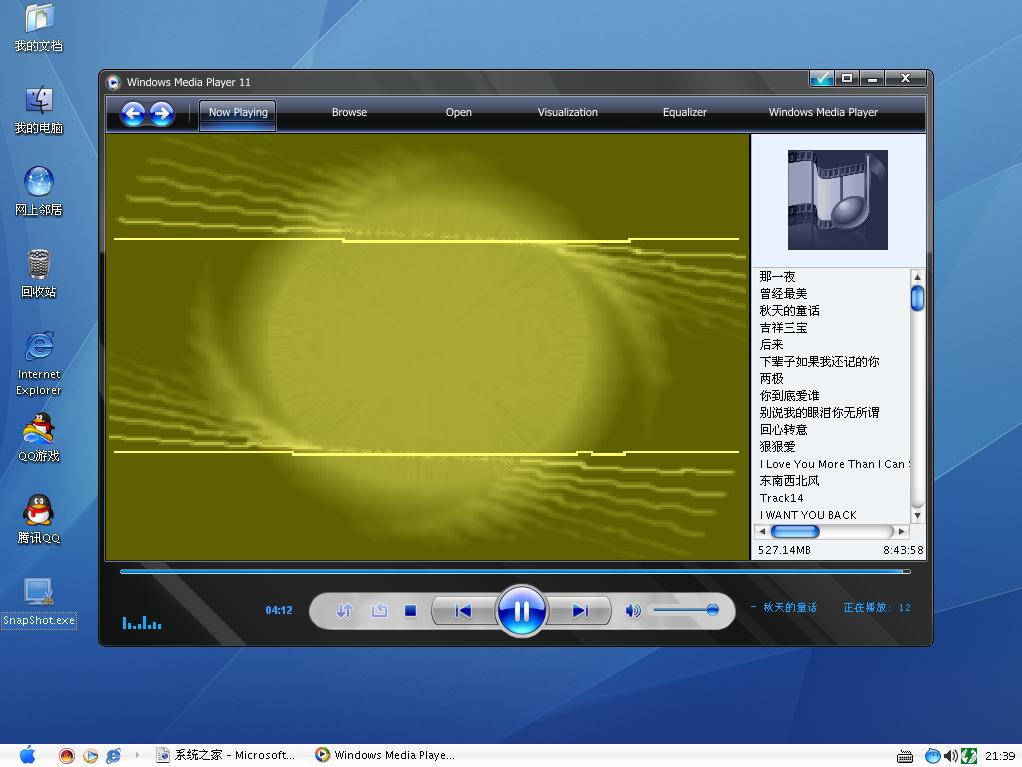Open the Browse menu
Image resolution: width=1022 pixels, height=767 pixels.
tap(349, 113)
